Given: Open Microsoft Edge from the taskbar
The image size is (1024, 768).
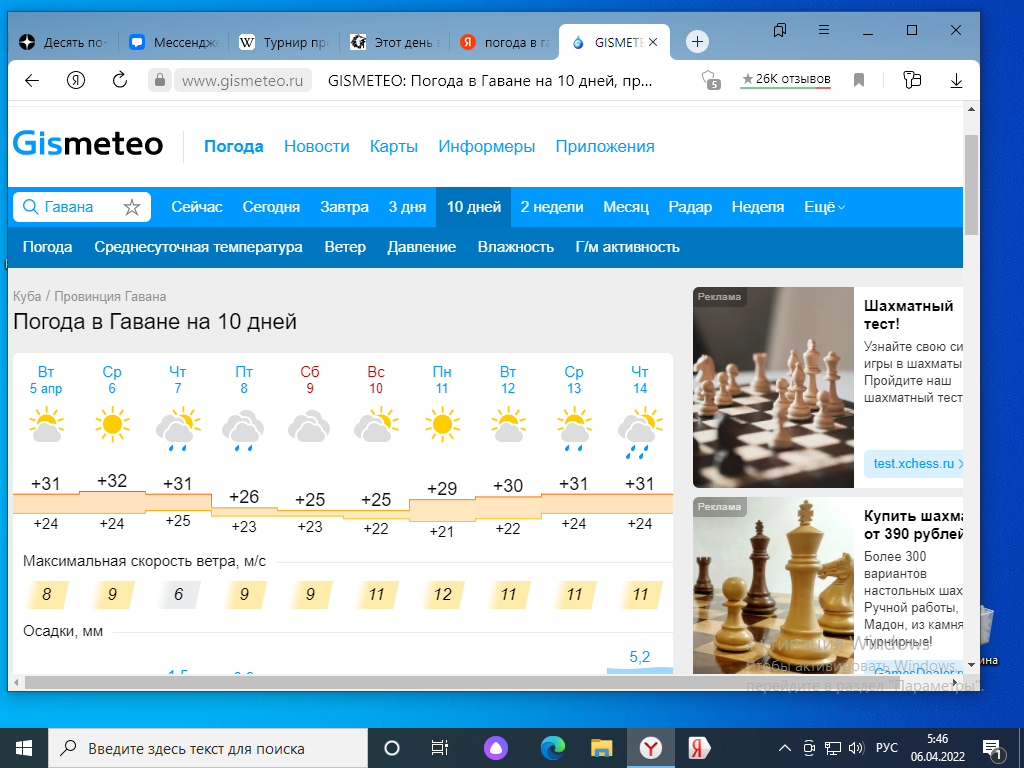Looking at the screenshot, I should pos(552,748).
